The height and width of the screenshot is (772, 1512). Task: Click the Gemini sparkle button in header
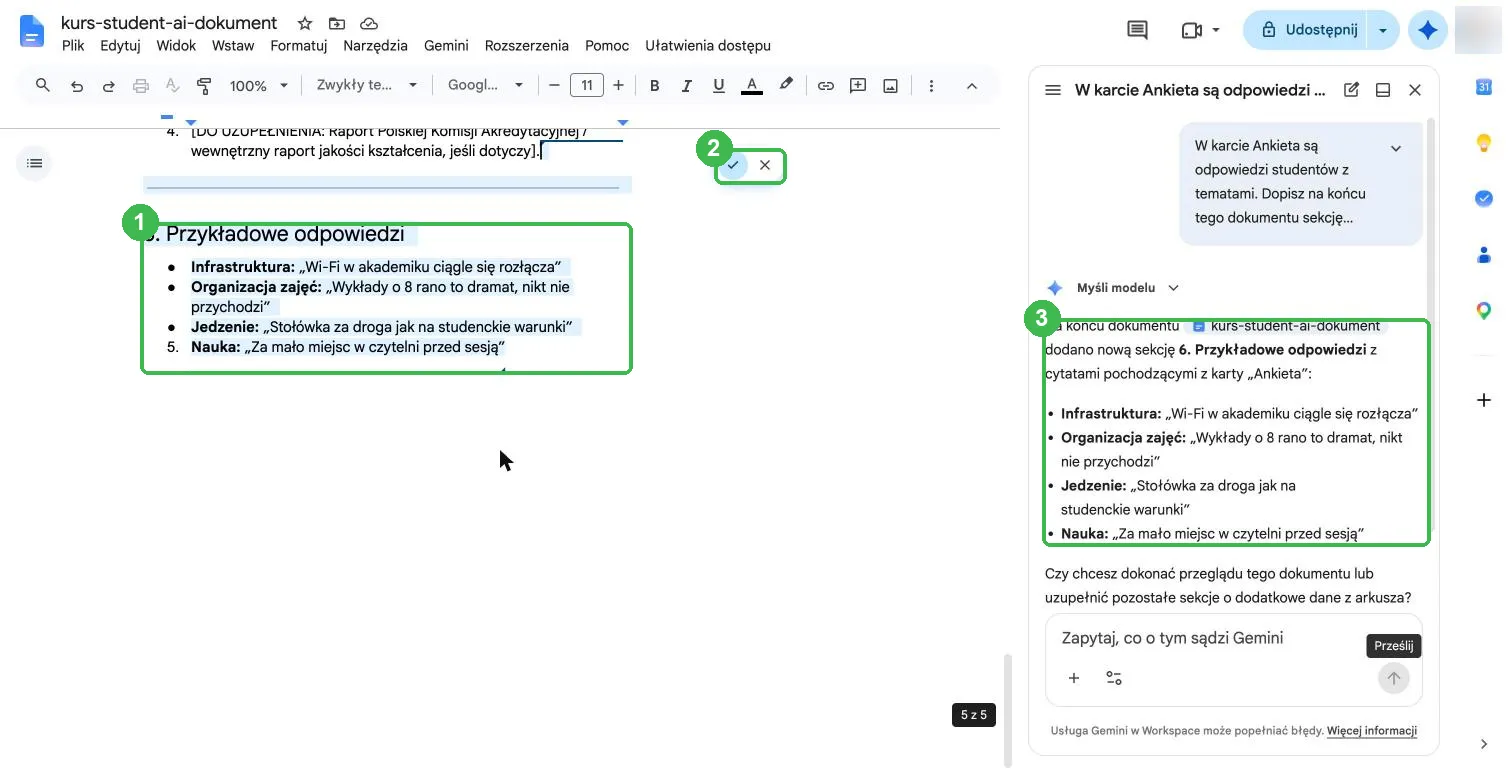click(x=1428, y=30)
